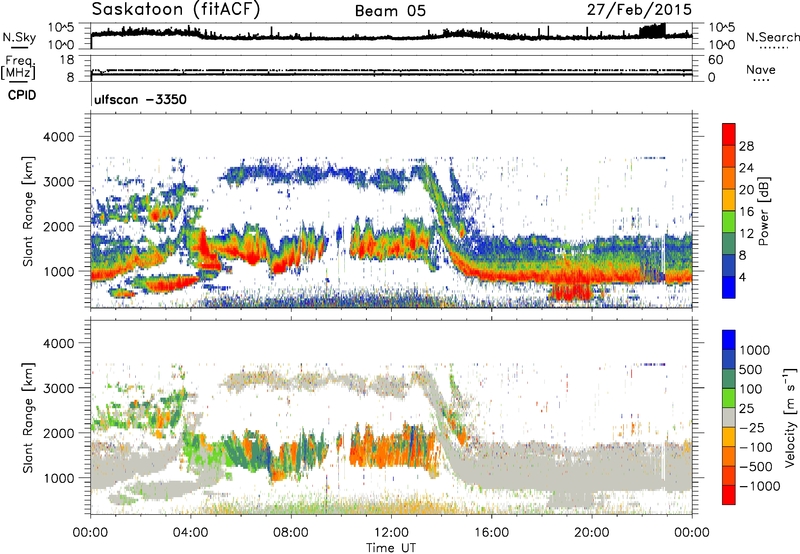
Task: Click the 'Velocity [m s-1]' color bar title
Action: 790,417
